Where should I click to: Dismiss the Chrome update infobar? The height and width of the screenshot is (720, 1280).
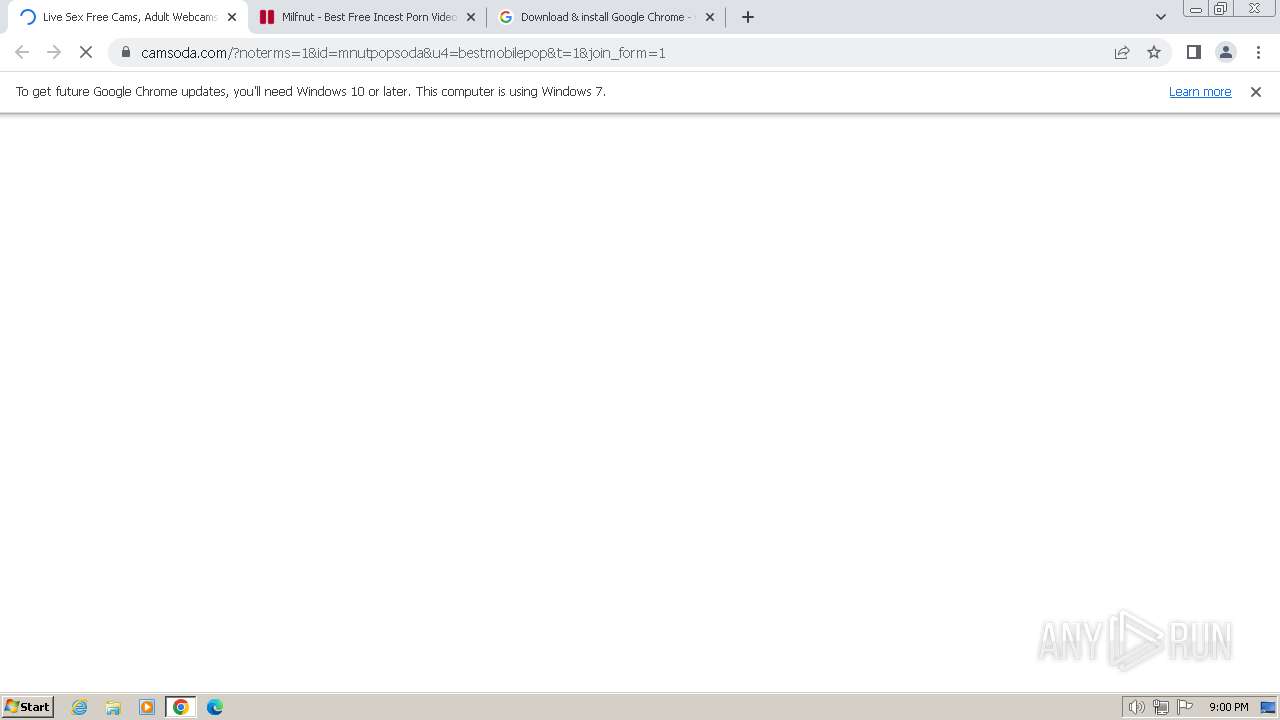[x=1256, y=92]
